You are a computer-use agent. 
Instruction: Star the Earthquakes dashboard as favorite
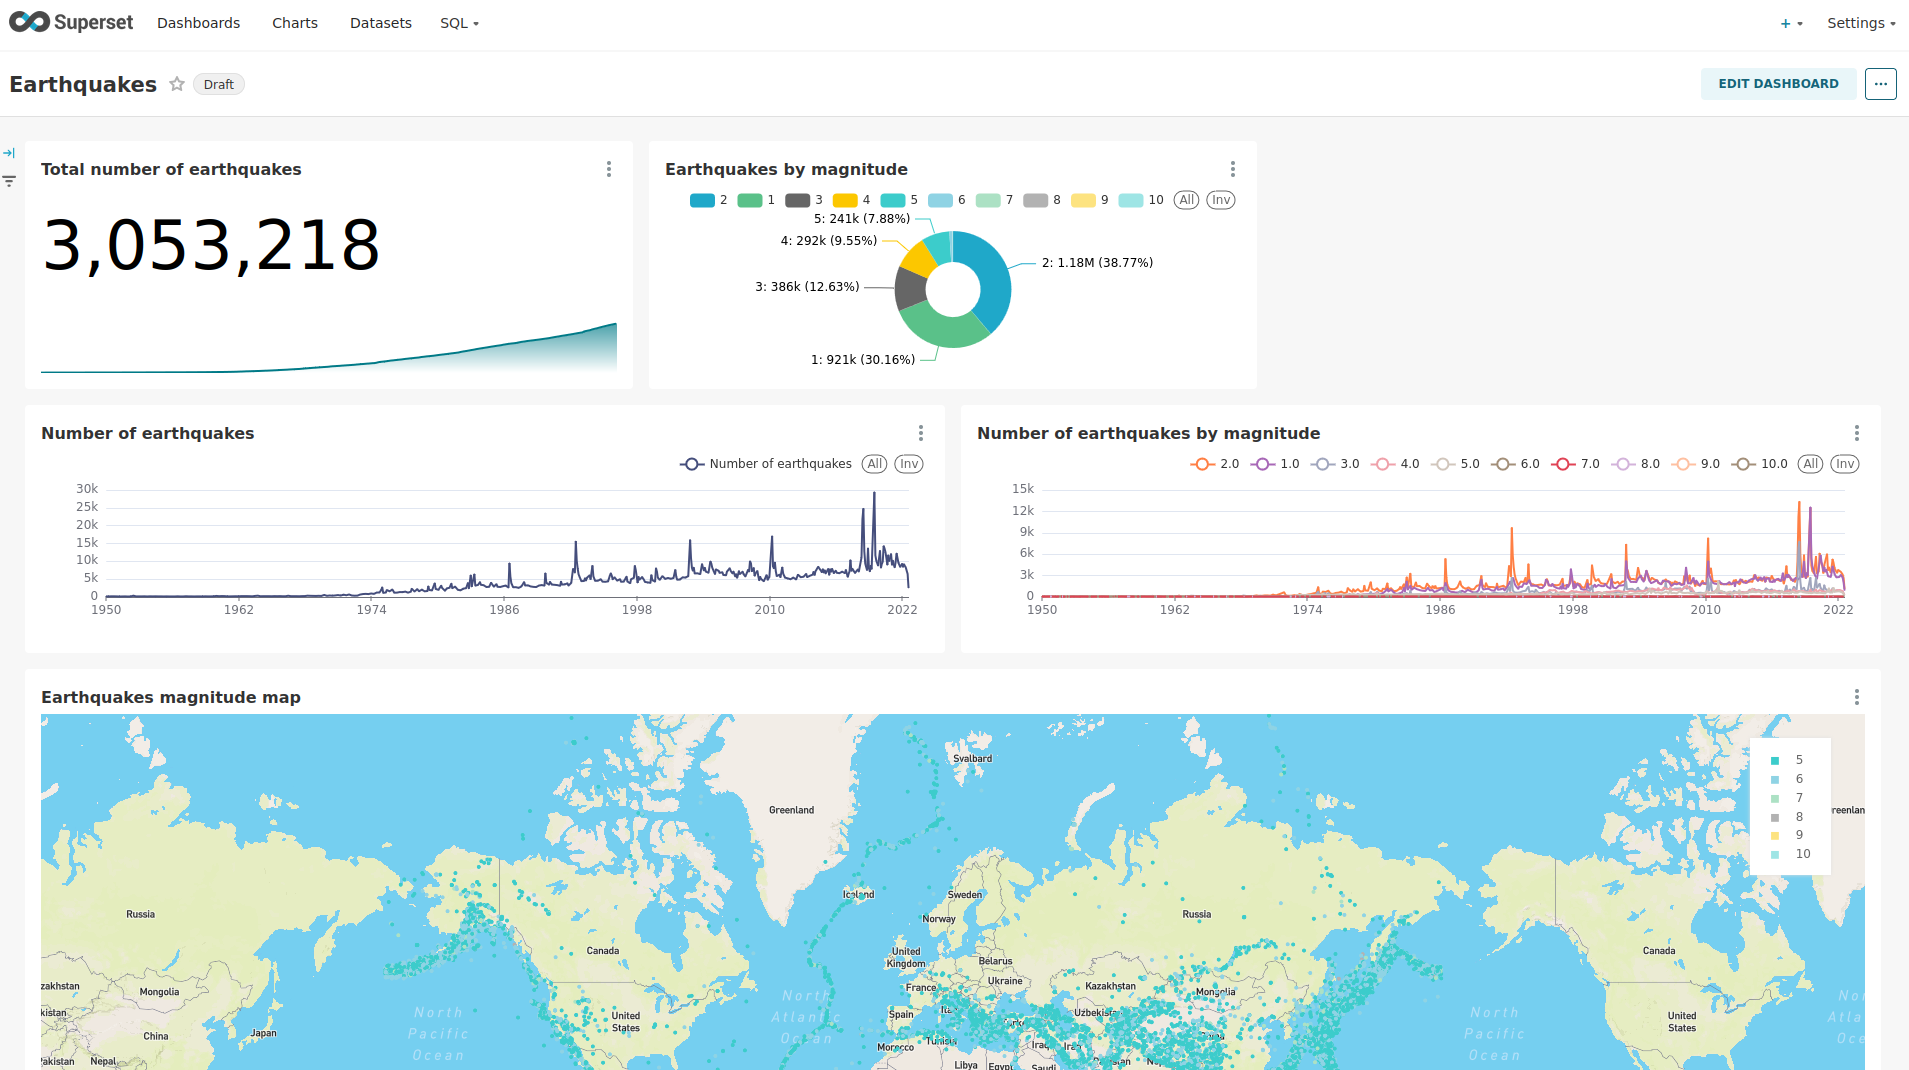[x=177, y=84]
